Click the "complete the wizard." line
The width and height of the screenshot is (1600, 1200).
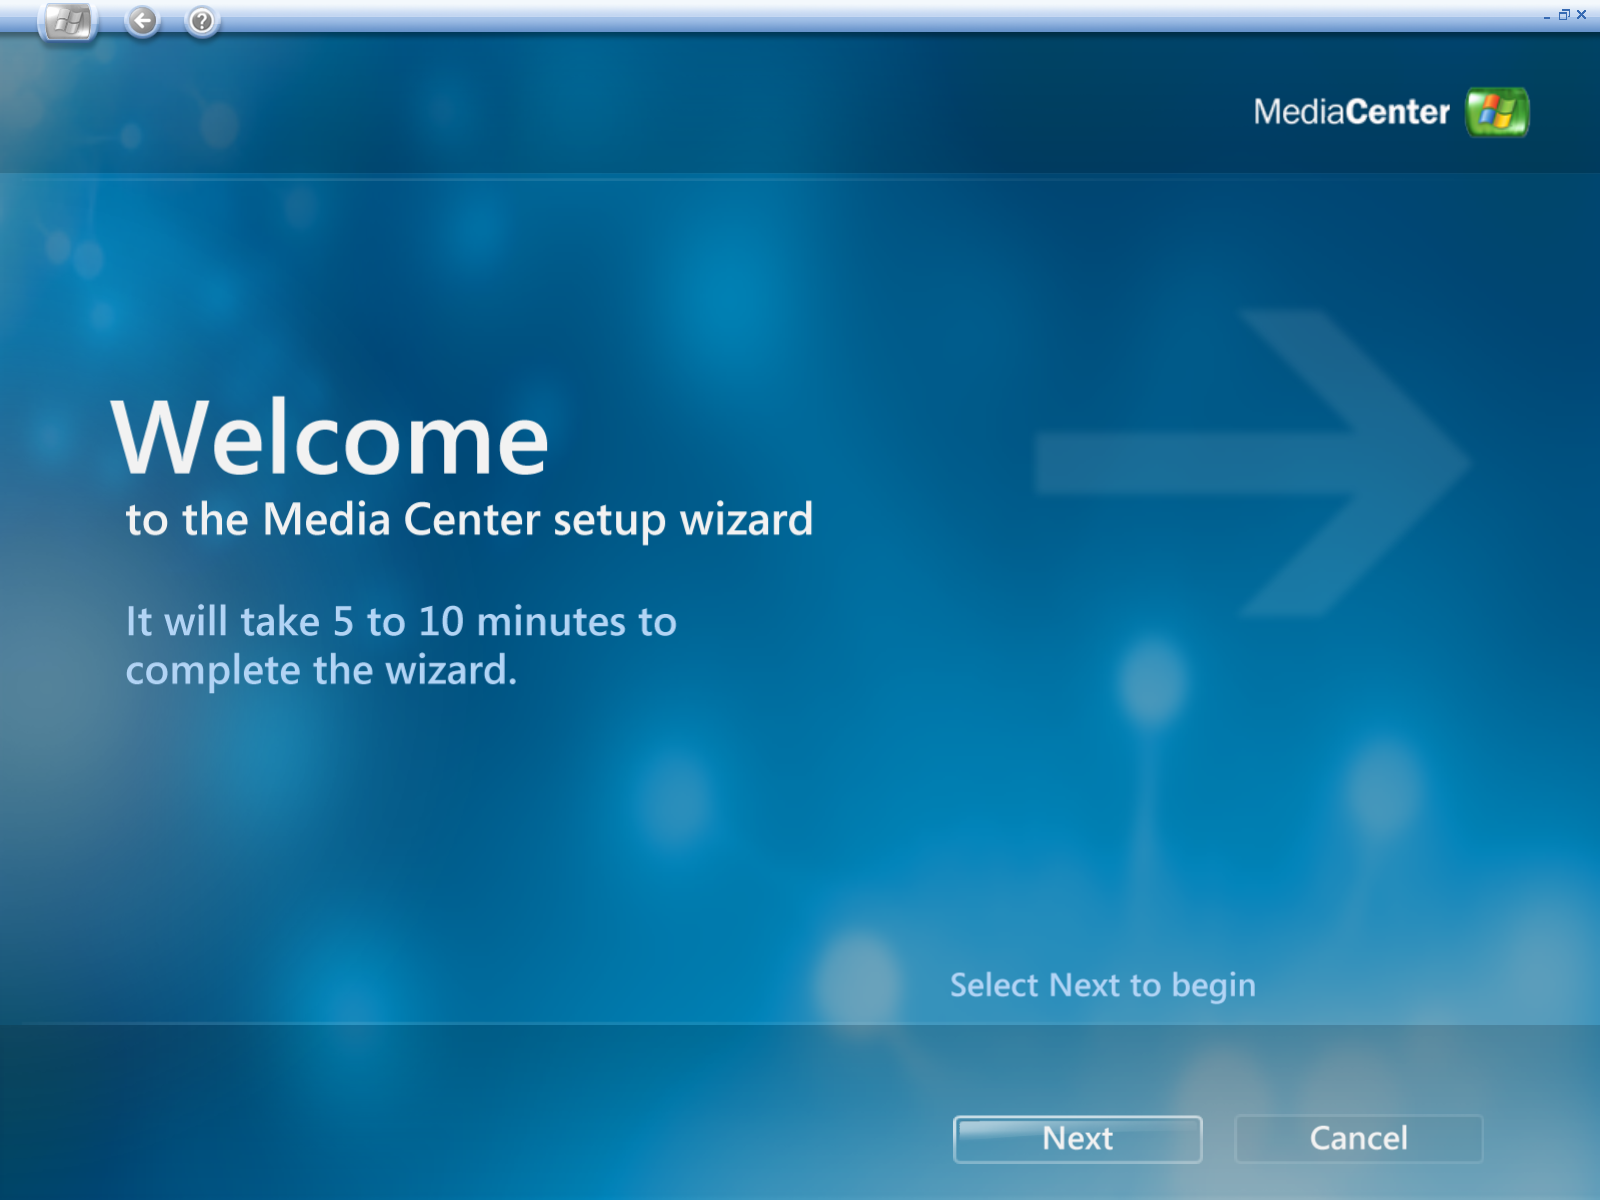pos(321,670)
